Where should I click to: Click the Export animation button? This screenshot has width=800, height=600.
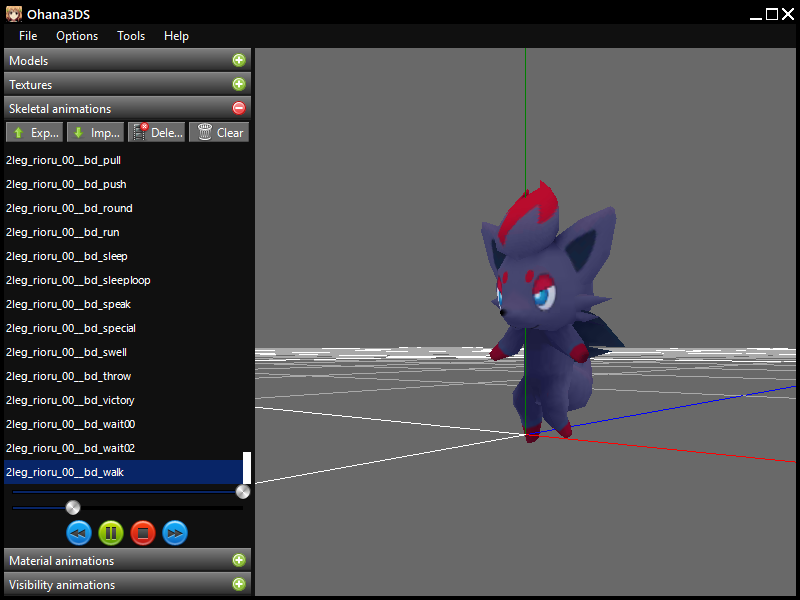tap(35, 132)
